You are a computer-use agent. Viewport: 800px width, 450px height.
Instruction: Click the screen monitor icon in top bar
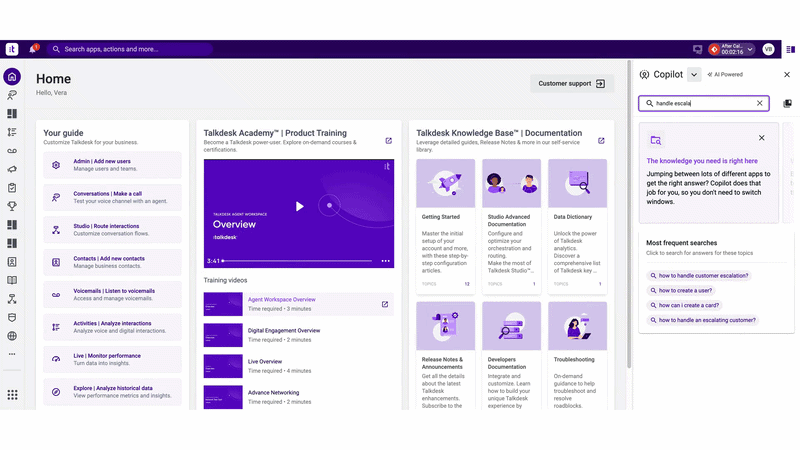697,49
